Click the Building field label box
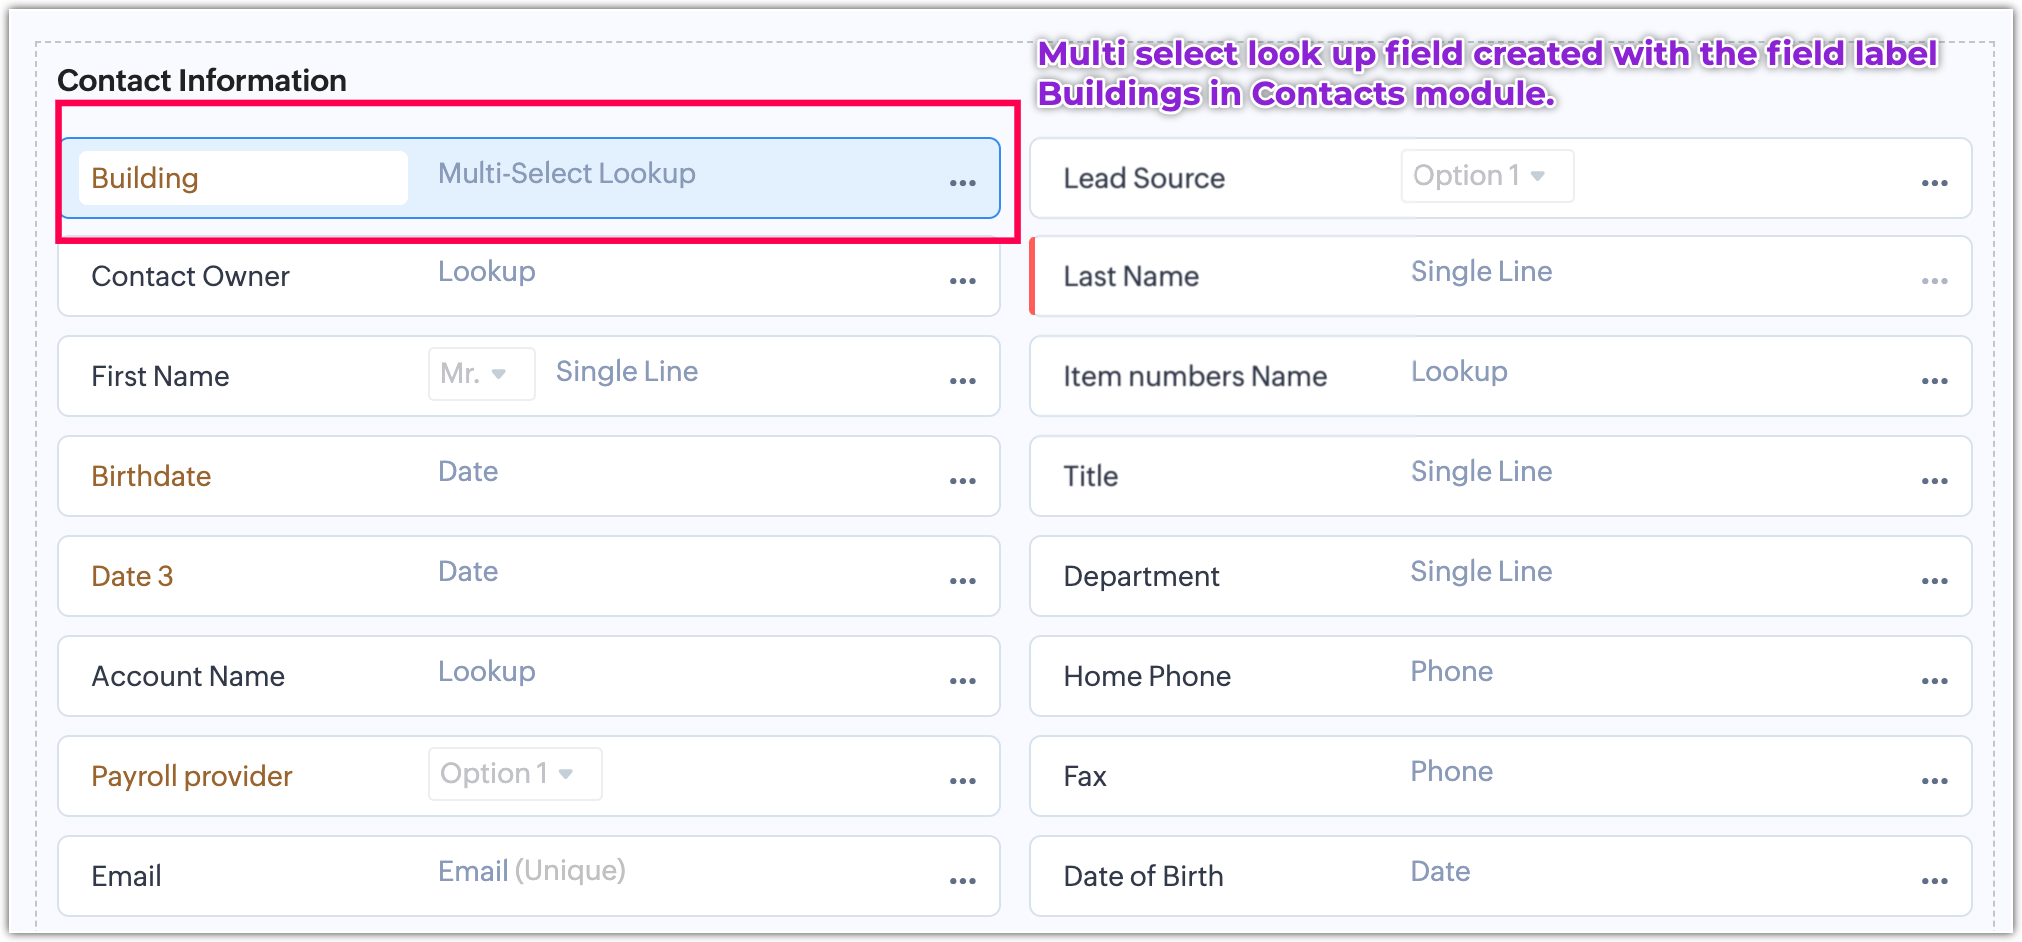This screenshot has width=2022, height=942. pos(243,178)
